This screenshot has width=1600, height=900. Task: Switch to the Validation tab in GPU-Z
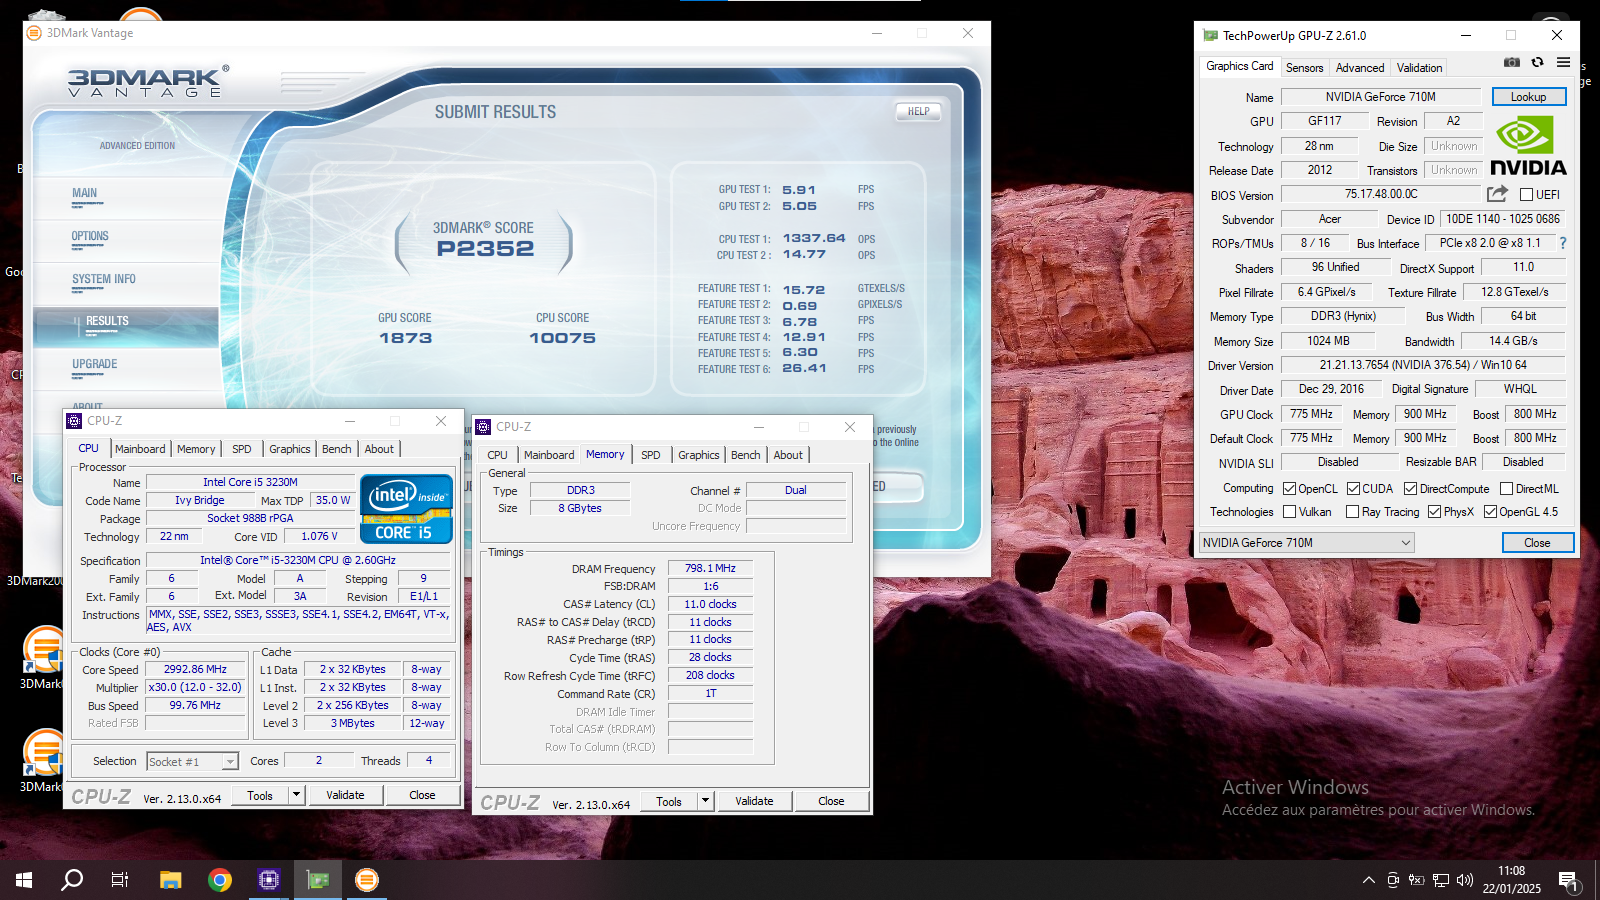tap(1419, 68)
